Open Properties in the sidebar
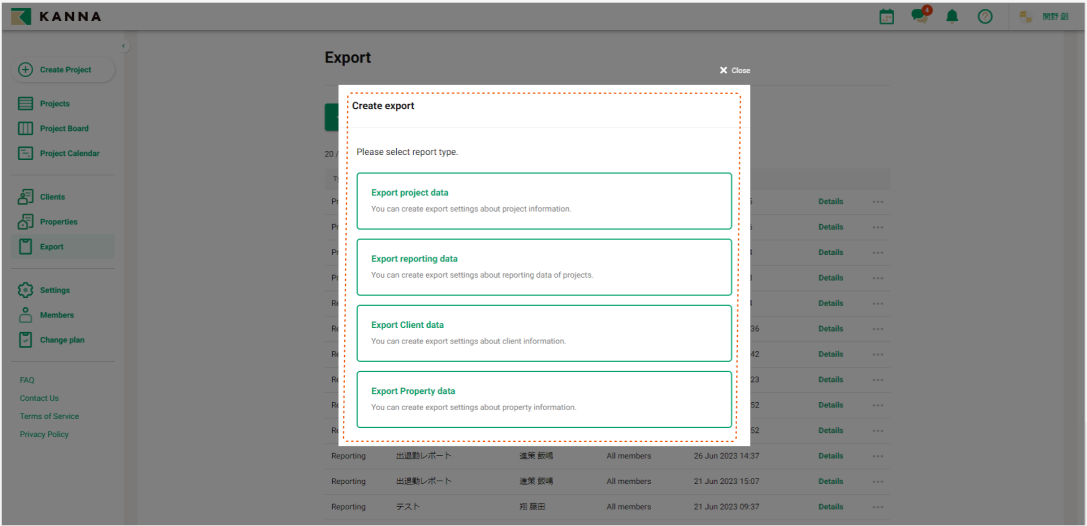The width and height of the screenshot is (1087, 526). (x=58, y=222)
